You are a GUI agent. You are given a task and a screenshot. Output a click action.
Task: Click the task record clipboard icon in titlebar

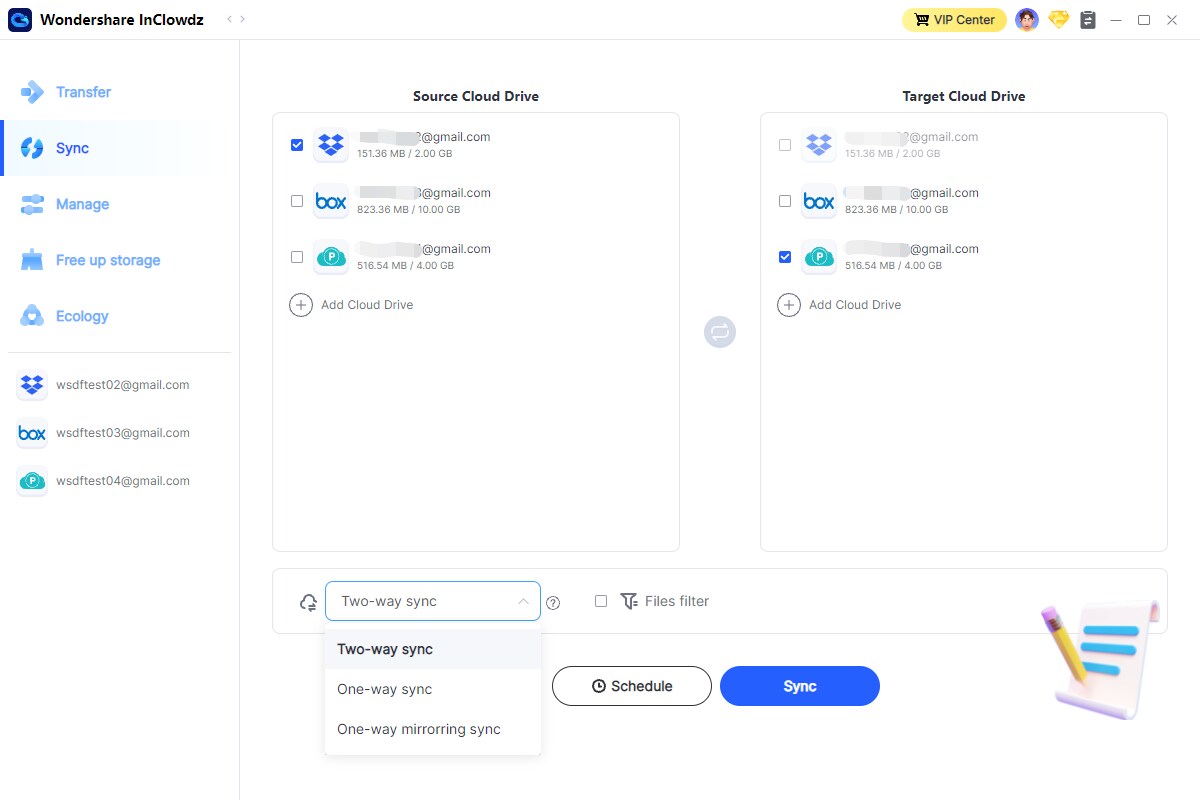tap(1087, 19)
